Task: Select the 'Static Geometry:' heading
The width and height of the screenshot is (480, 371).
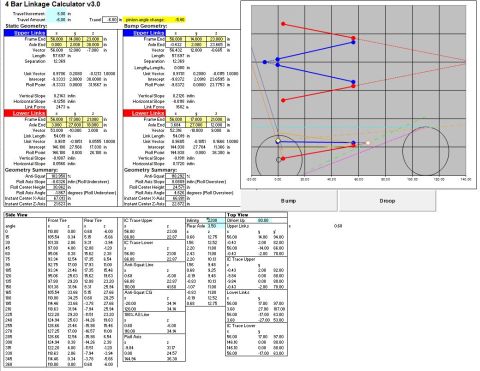Action: click(x=26, y=26)
